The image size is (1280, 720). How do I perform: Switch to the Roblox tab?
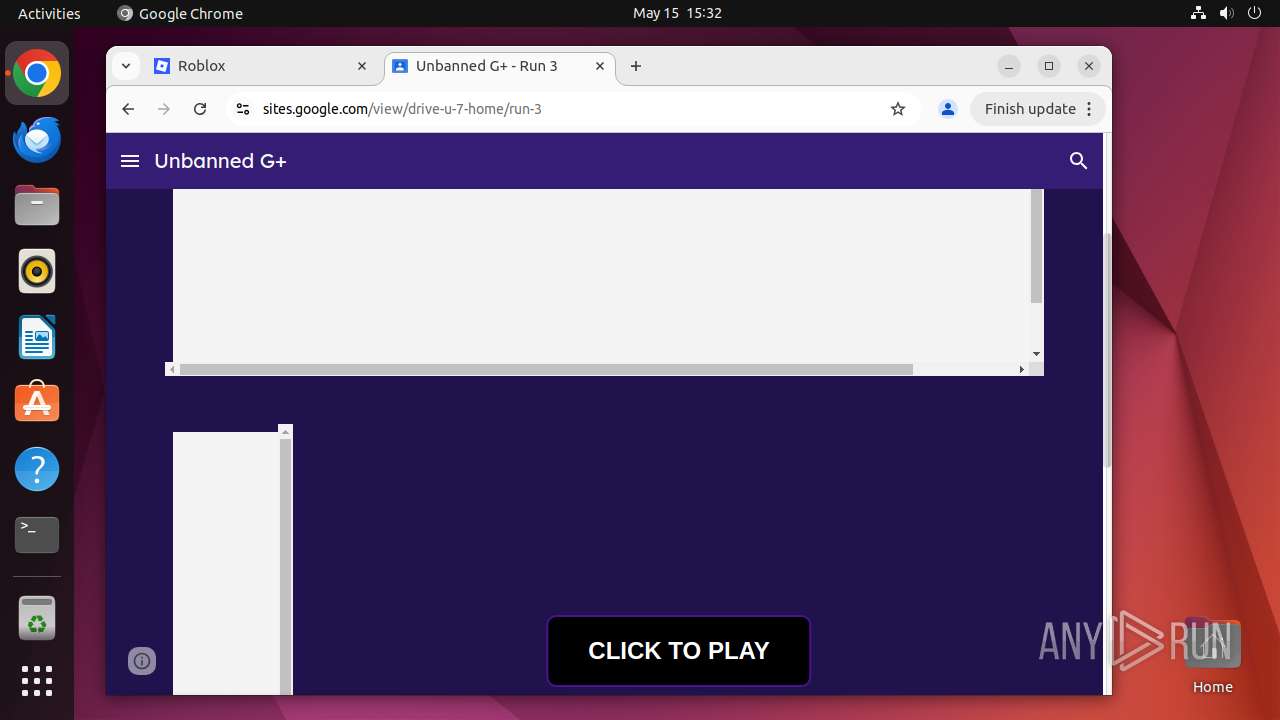pos(262,66)
